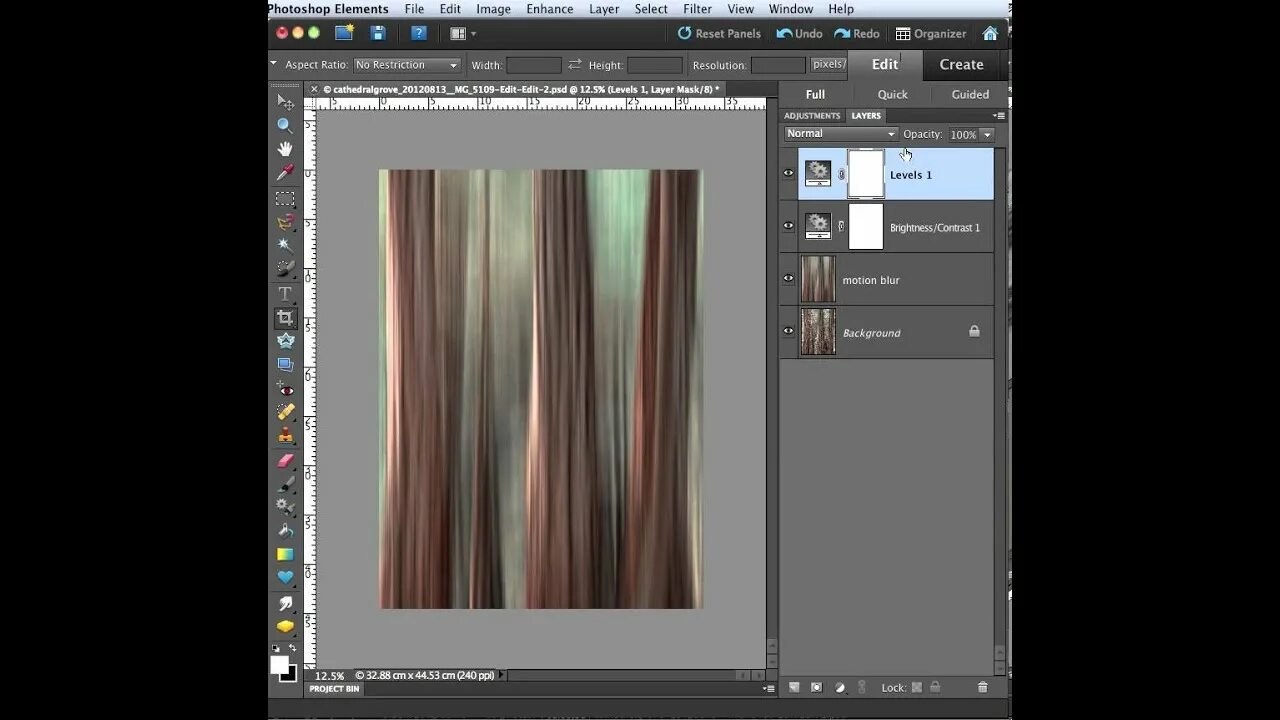The height and width of the screenshot is (720, 1280).
Task: Expand the Opacity slider dropdown
Action: (x=987, y=135)
